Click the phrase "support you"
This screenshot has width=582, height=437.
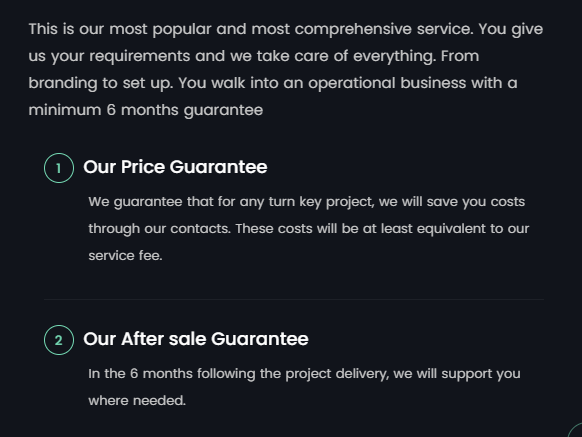[481, 374]
